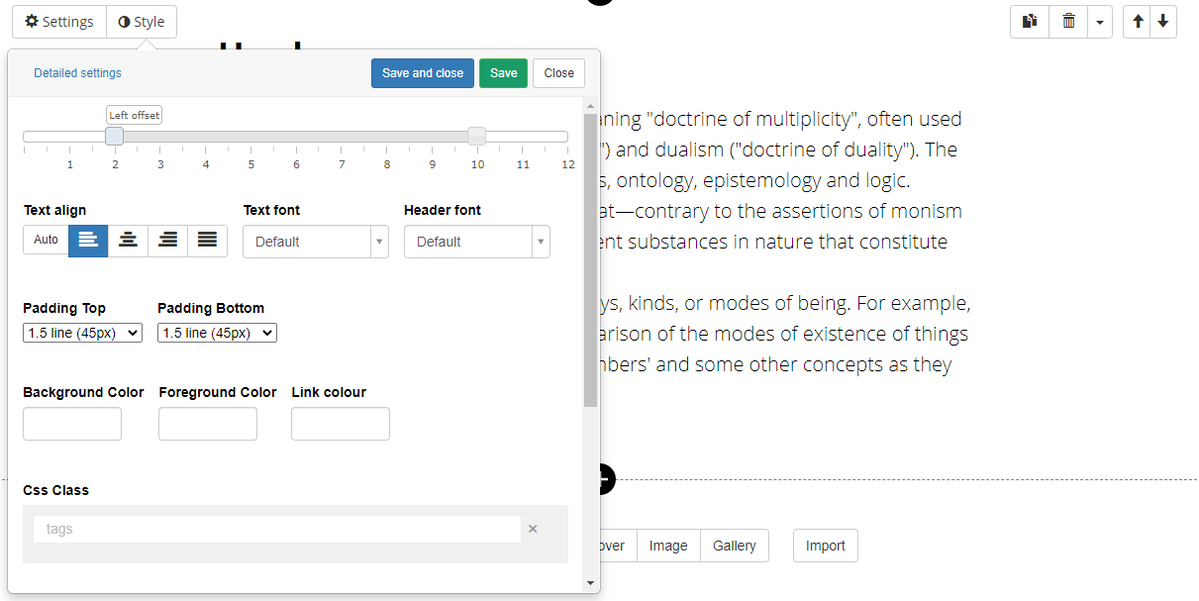The image size is (1199, 601).
Task: Click the Close button in style panel
Action: coord(559,73)
